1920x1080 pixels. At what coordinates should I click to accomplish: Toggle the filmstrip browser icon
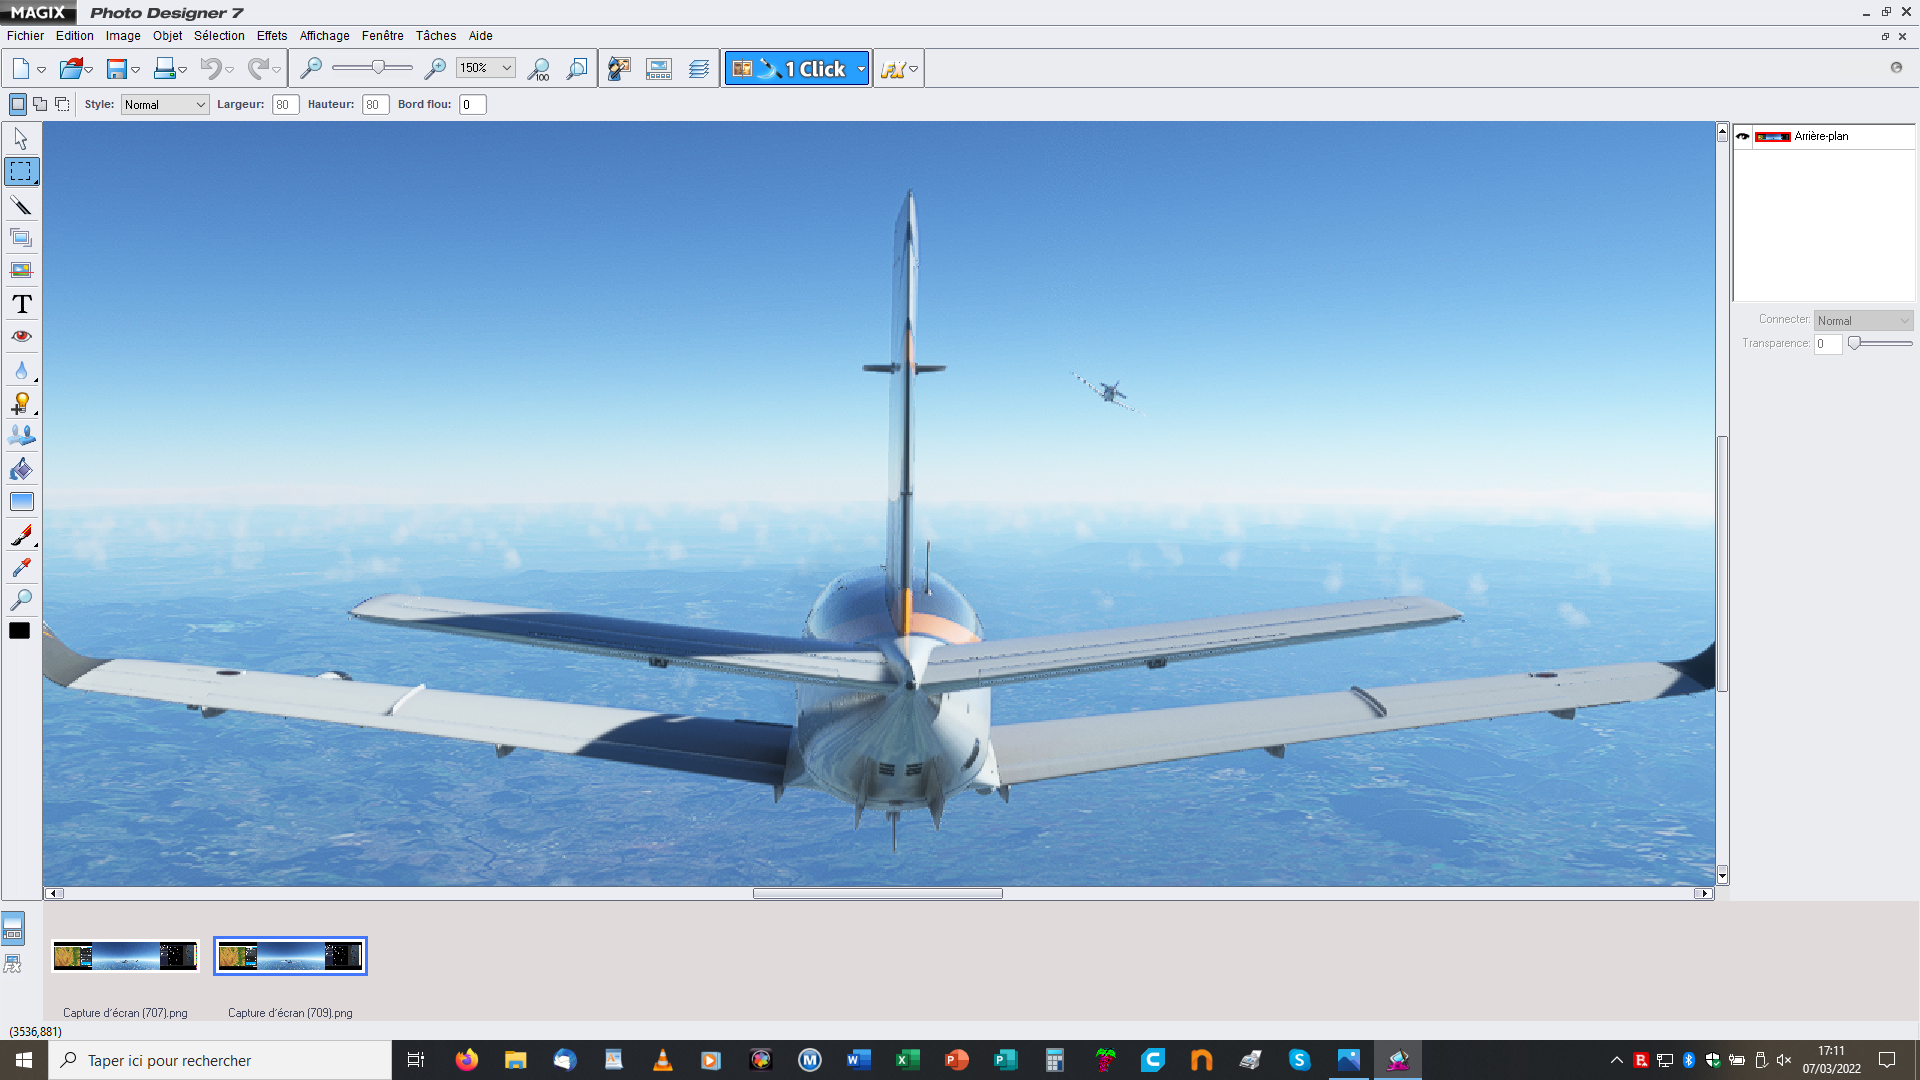pyautogui.click(x=659, y=69)
